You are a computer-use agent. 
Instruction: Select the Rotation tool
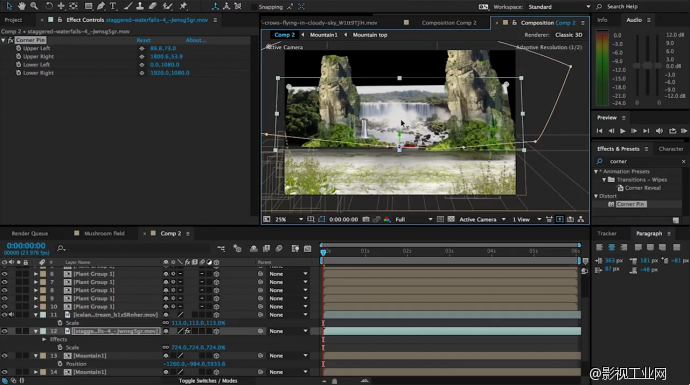tap(48, 6)
